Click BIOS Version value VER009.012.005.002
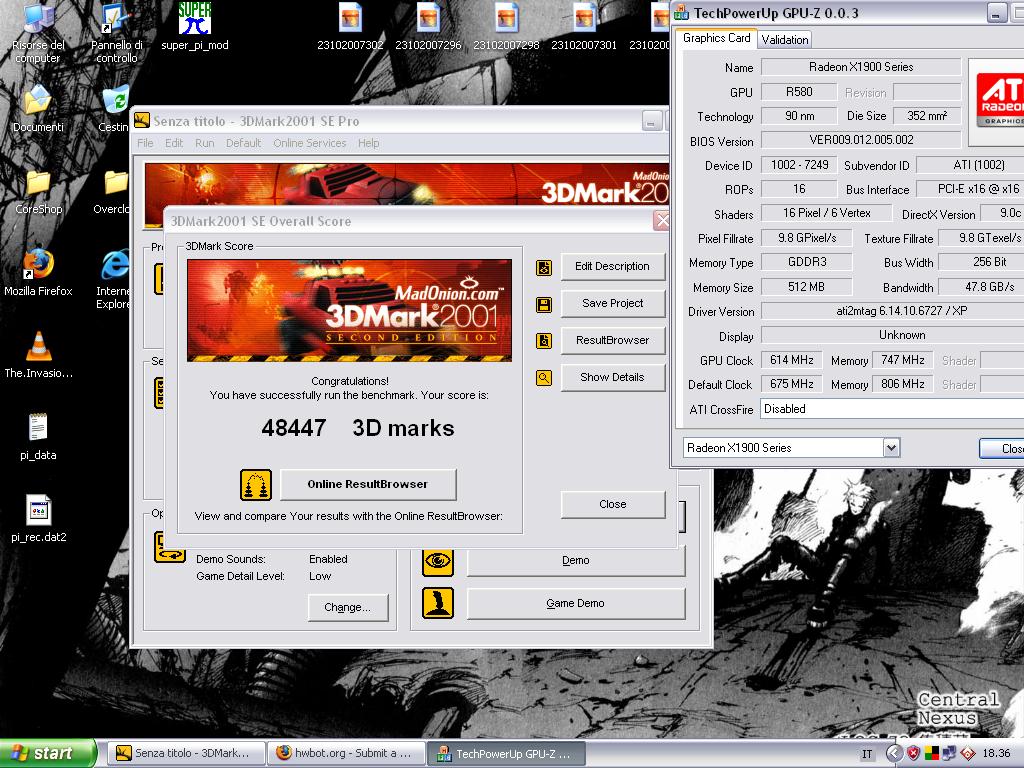Image resolution: width=1024 pixels, height=768 pixels. click(x=861, y=140)
